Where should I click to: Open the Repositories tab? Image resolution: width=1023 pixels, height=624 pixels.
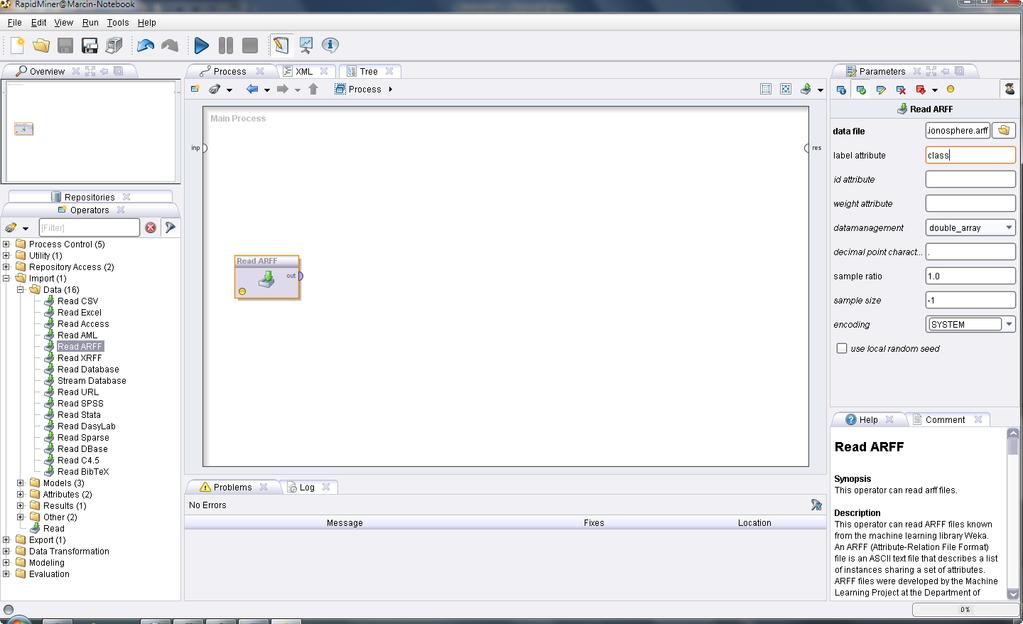89,197
